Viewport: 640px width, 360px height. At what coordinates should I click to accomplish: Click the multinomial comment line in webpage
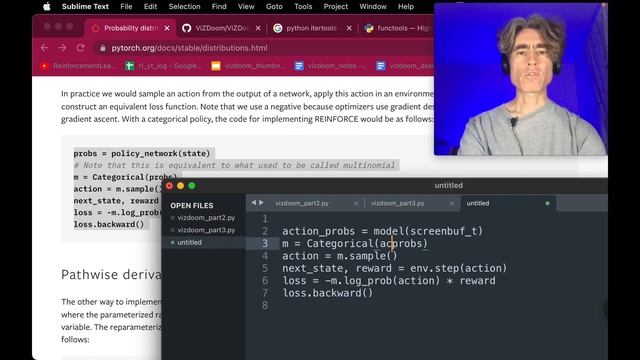click(234, 165)
